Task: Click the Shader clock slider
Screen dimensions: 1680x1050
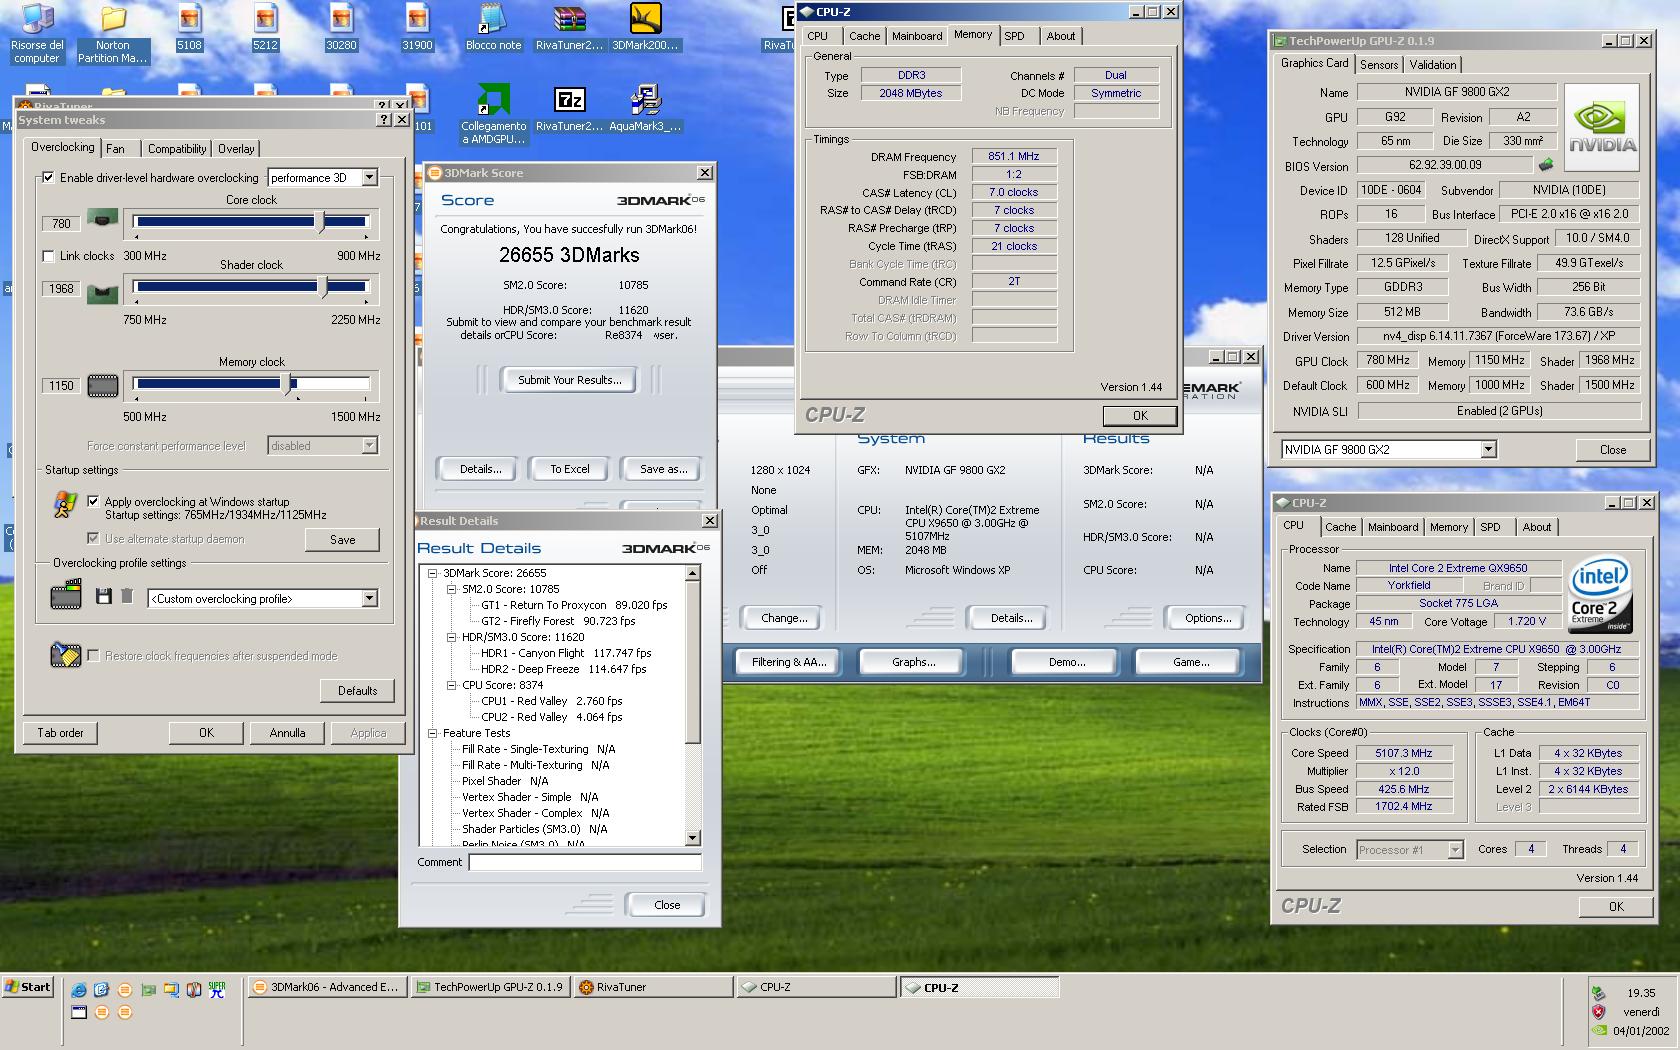Action: pyautogui.click(x=251, y=288)
